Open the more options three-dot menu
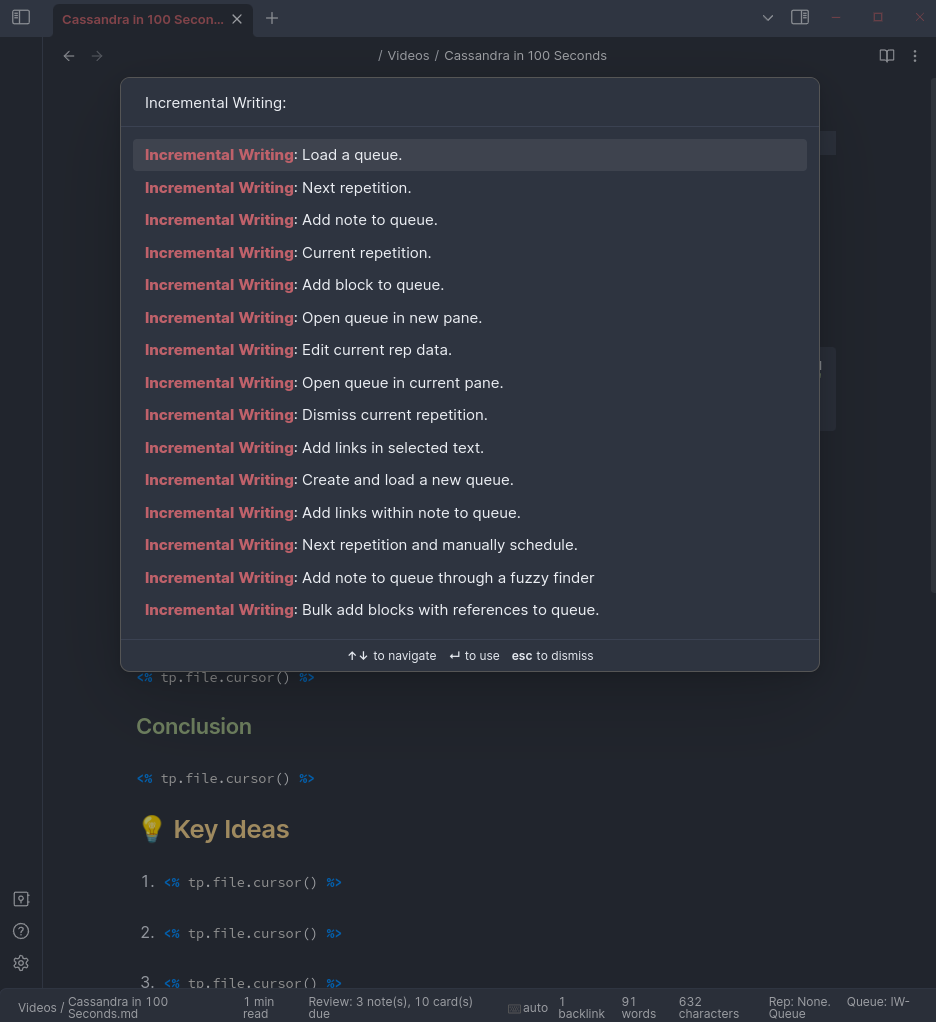 coord(915,55)
